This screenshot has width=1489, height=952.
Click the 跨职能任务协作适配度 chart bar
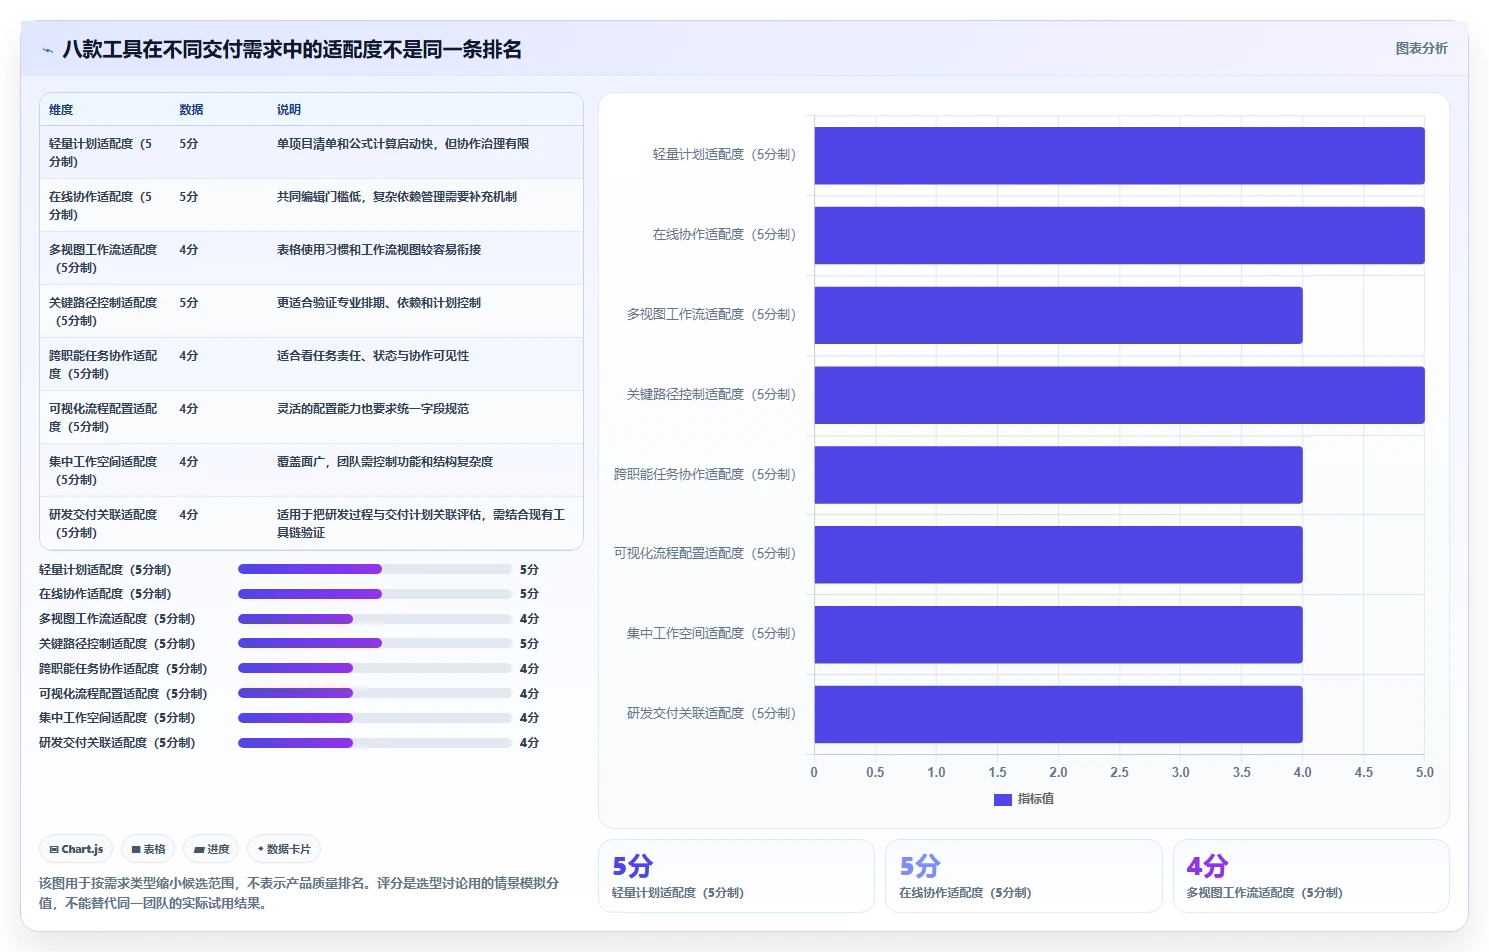coord(1058,475)
